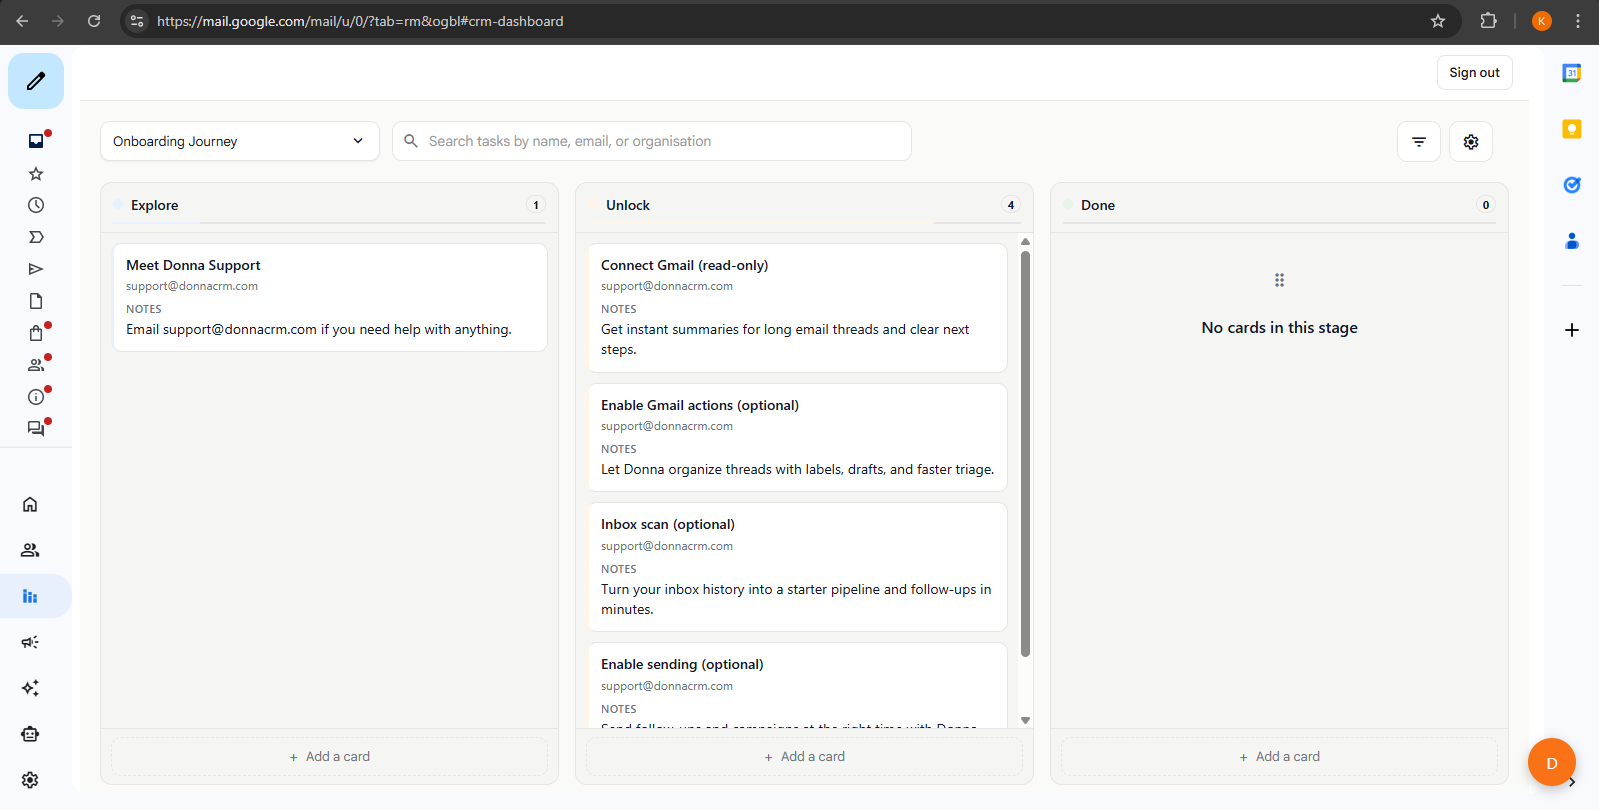
Task: Open Snoozed clock icon
Action: pyautogui.click(x=36, y=205)
